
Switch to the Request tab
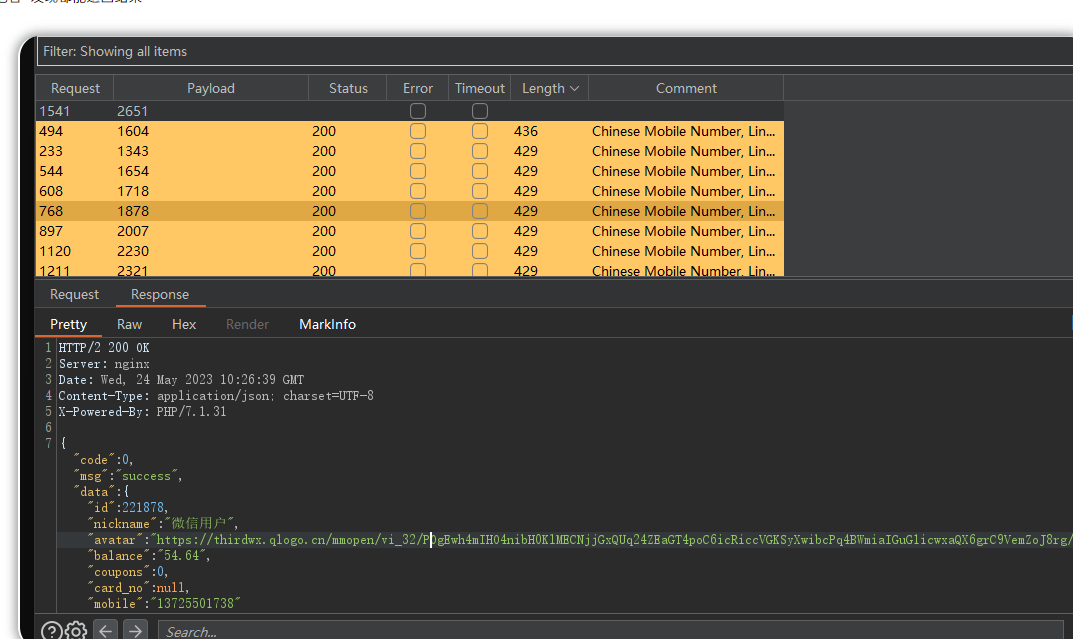(x=75, y=294)
